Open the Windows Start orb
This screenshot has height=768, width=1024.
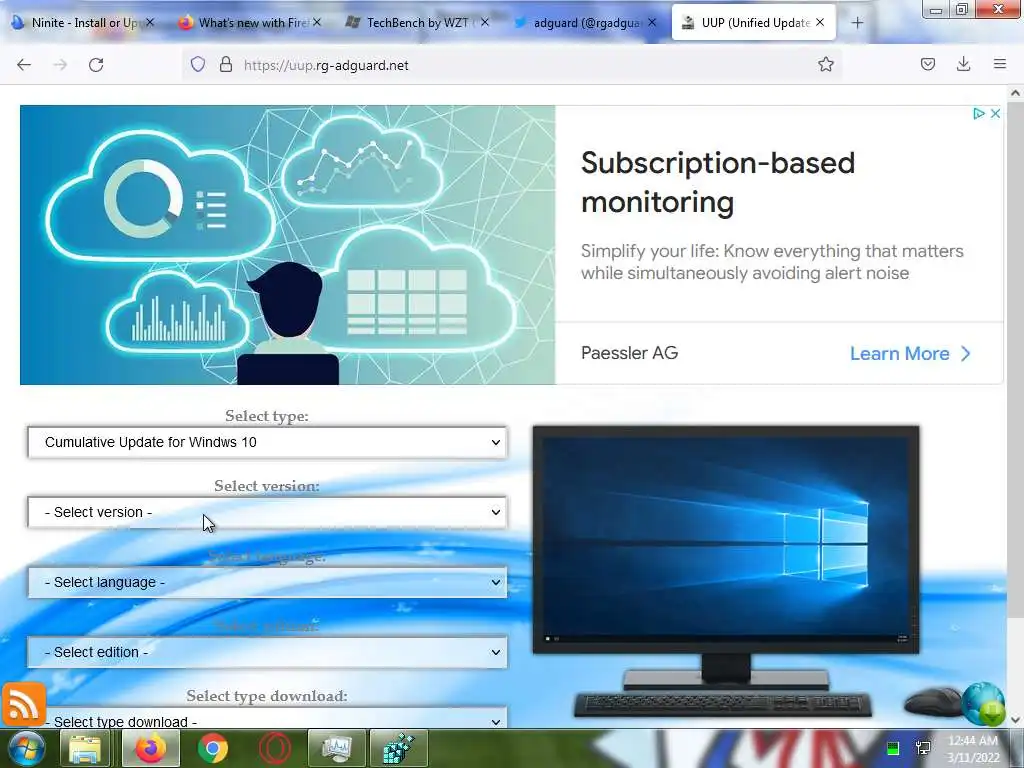(26, 748)
